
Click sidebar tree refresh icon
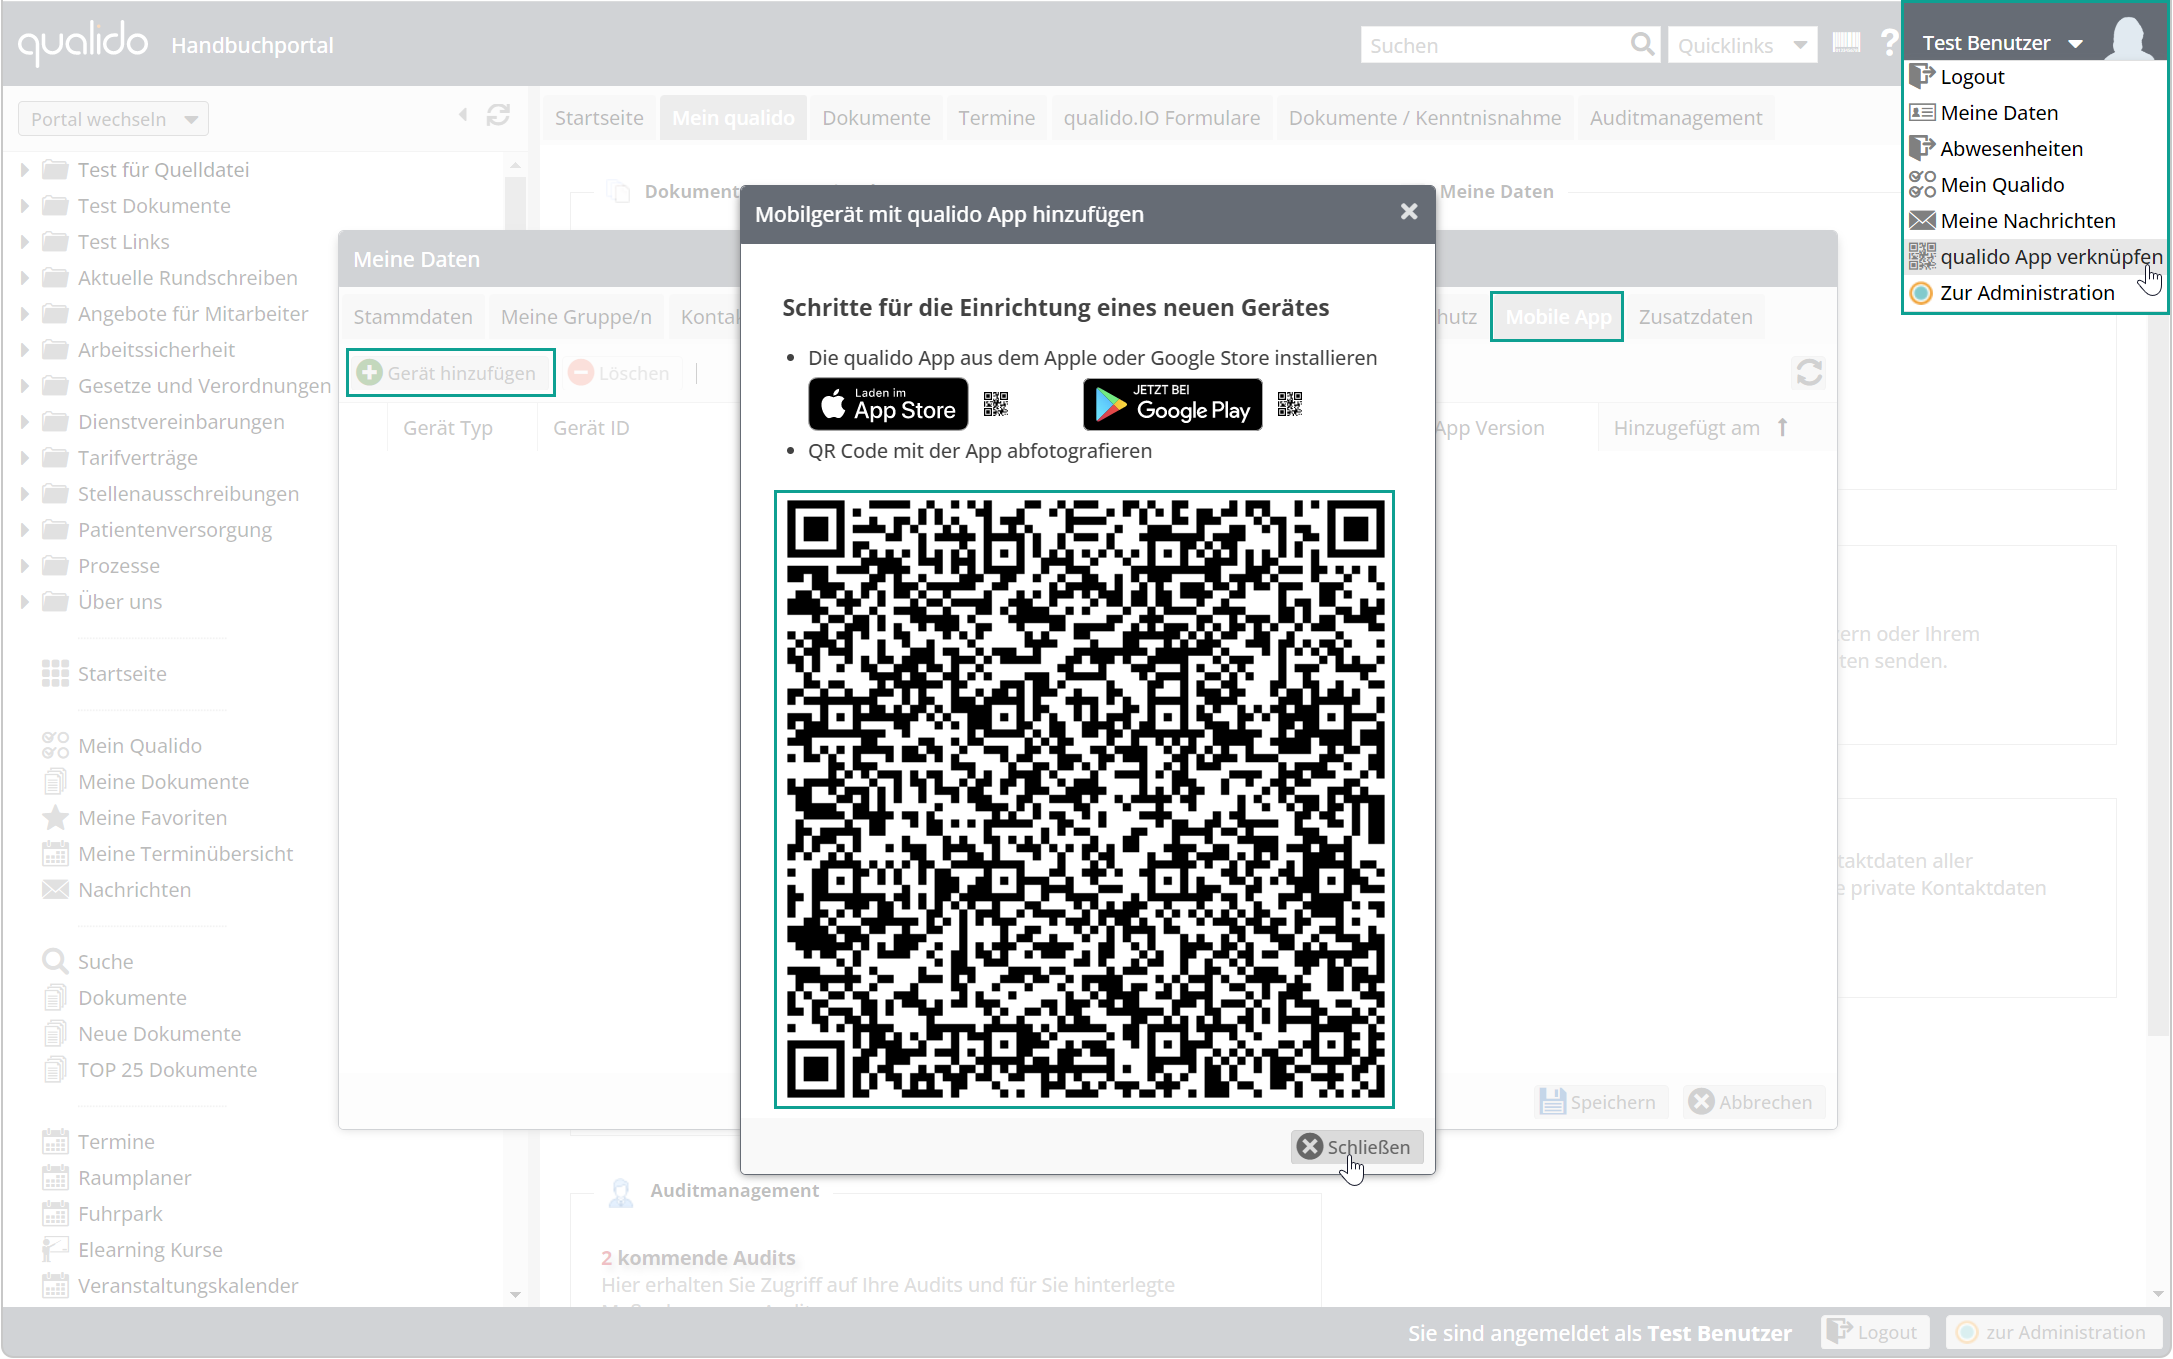[498, 116]
